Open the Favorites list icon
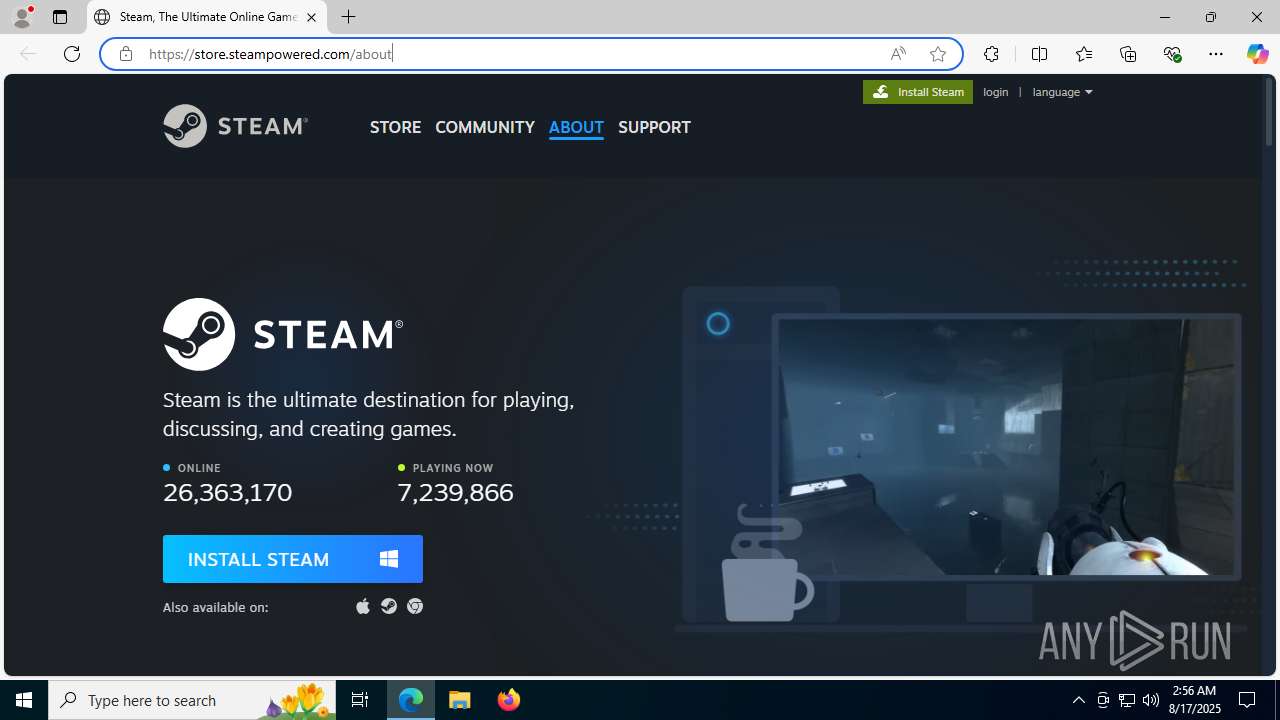Screen dimensions: 1280x720 pyautogui.click(x=1084, y=54)
